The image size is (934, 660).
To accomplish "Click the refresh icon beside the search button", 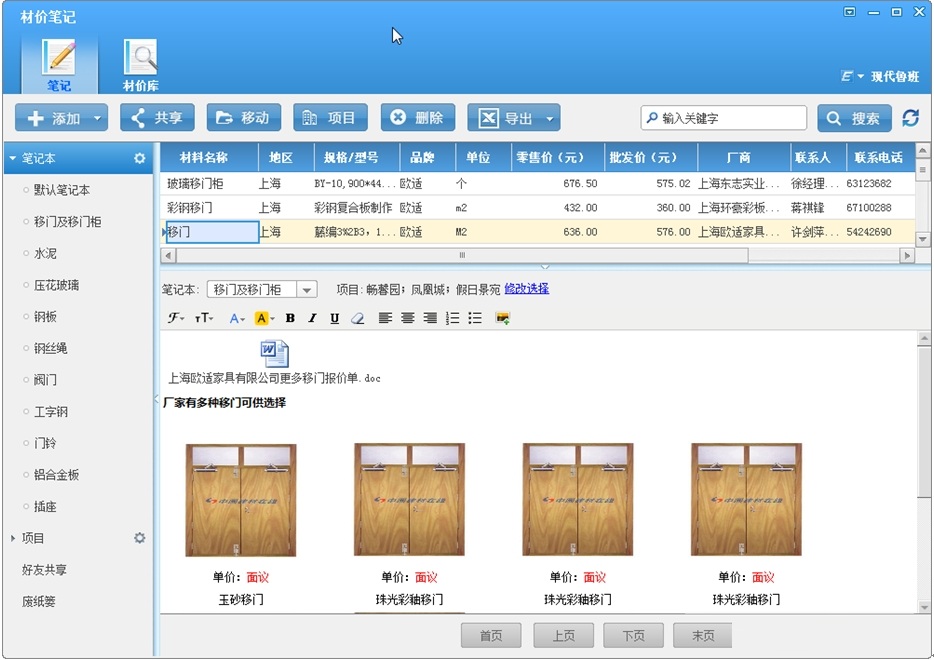I will [x=910, y=118].
